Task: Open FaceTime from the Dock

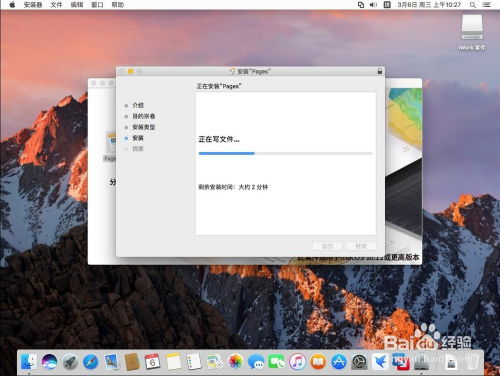Action: pos(277,362)
